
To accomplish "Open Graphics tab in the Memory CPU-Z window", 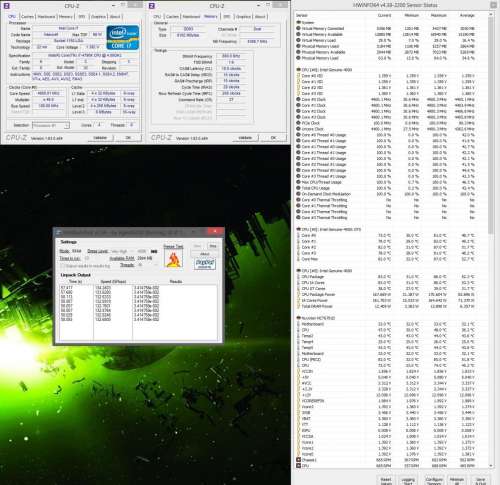I will [243, 16].
